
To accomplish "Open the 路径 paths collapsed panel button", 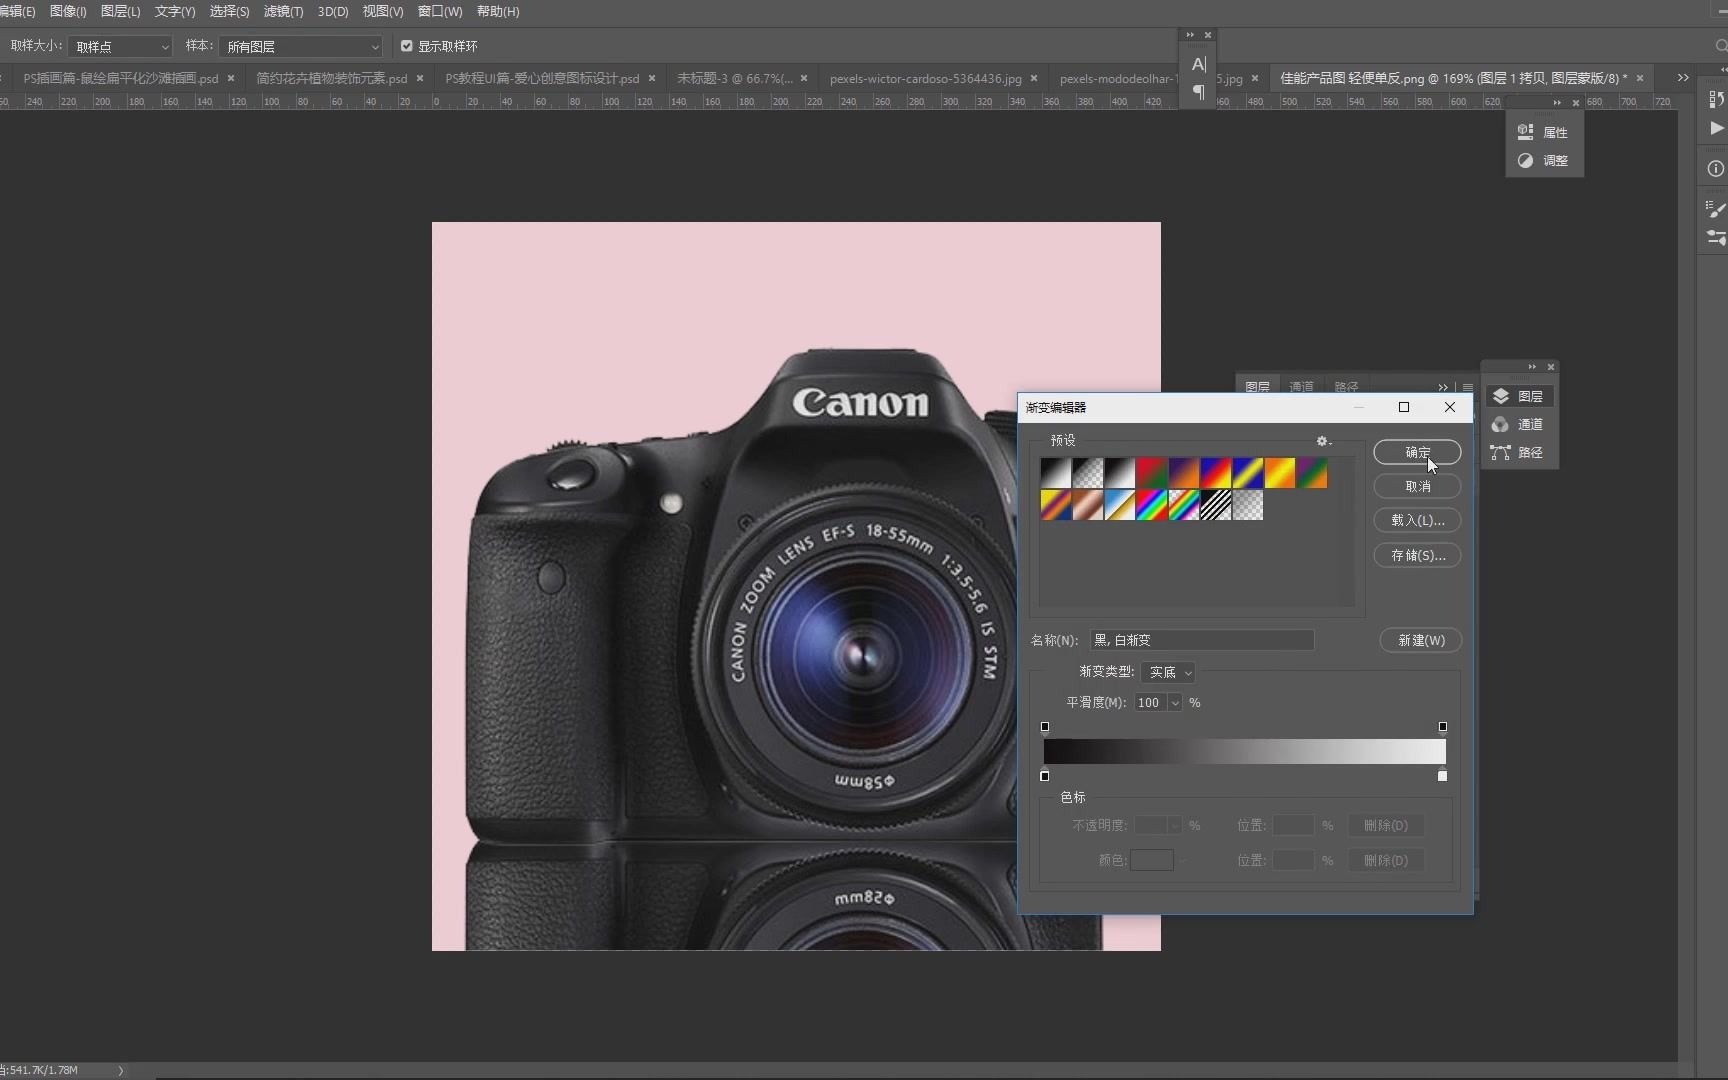I will pyautogui.click(x=1518, y=452).
